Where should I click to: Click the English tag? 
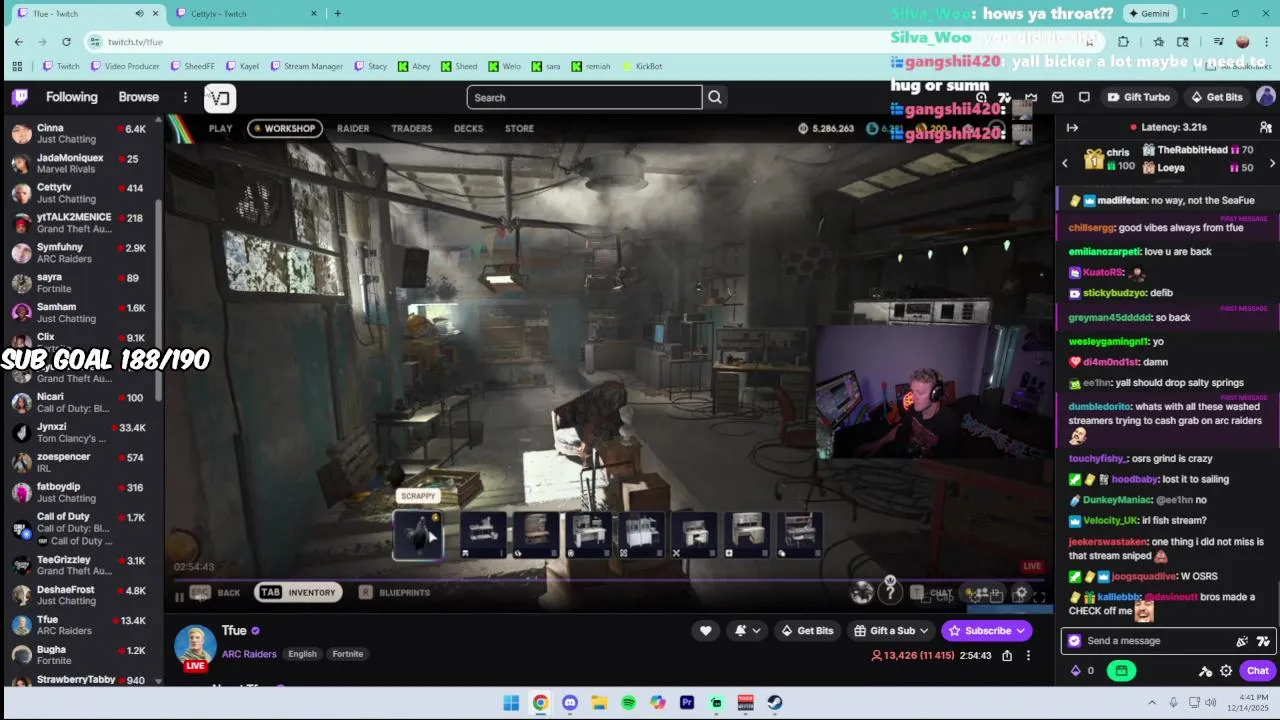(x=302, y=654)
